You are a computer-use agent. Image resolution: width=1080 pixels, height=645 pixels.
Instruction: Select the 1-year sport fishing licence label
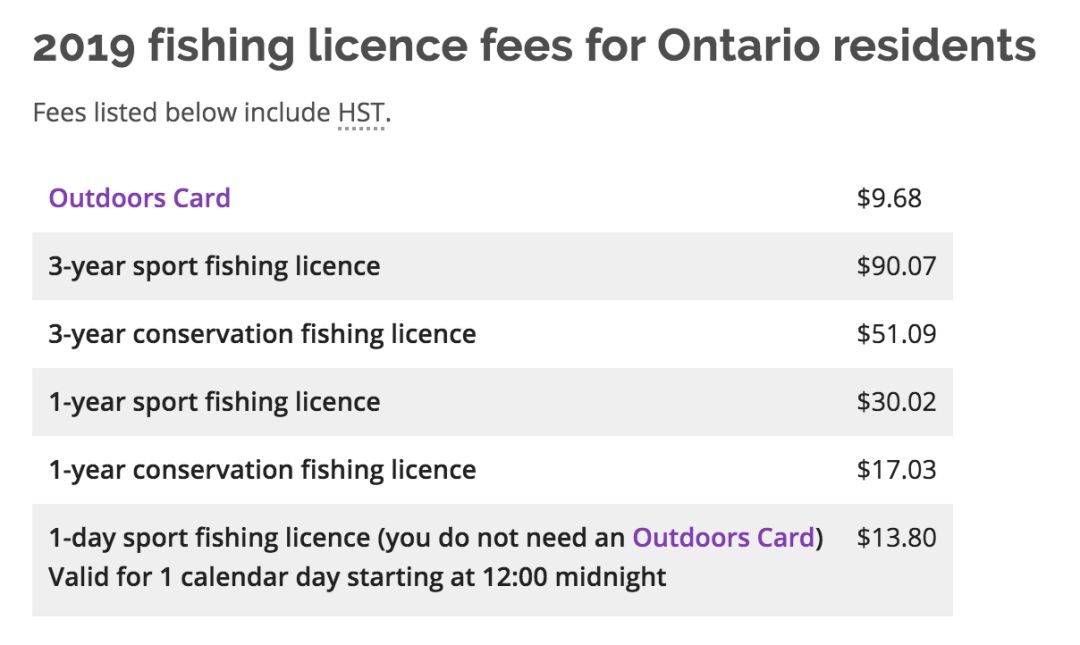click(214, 402)
